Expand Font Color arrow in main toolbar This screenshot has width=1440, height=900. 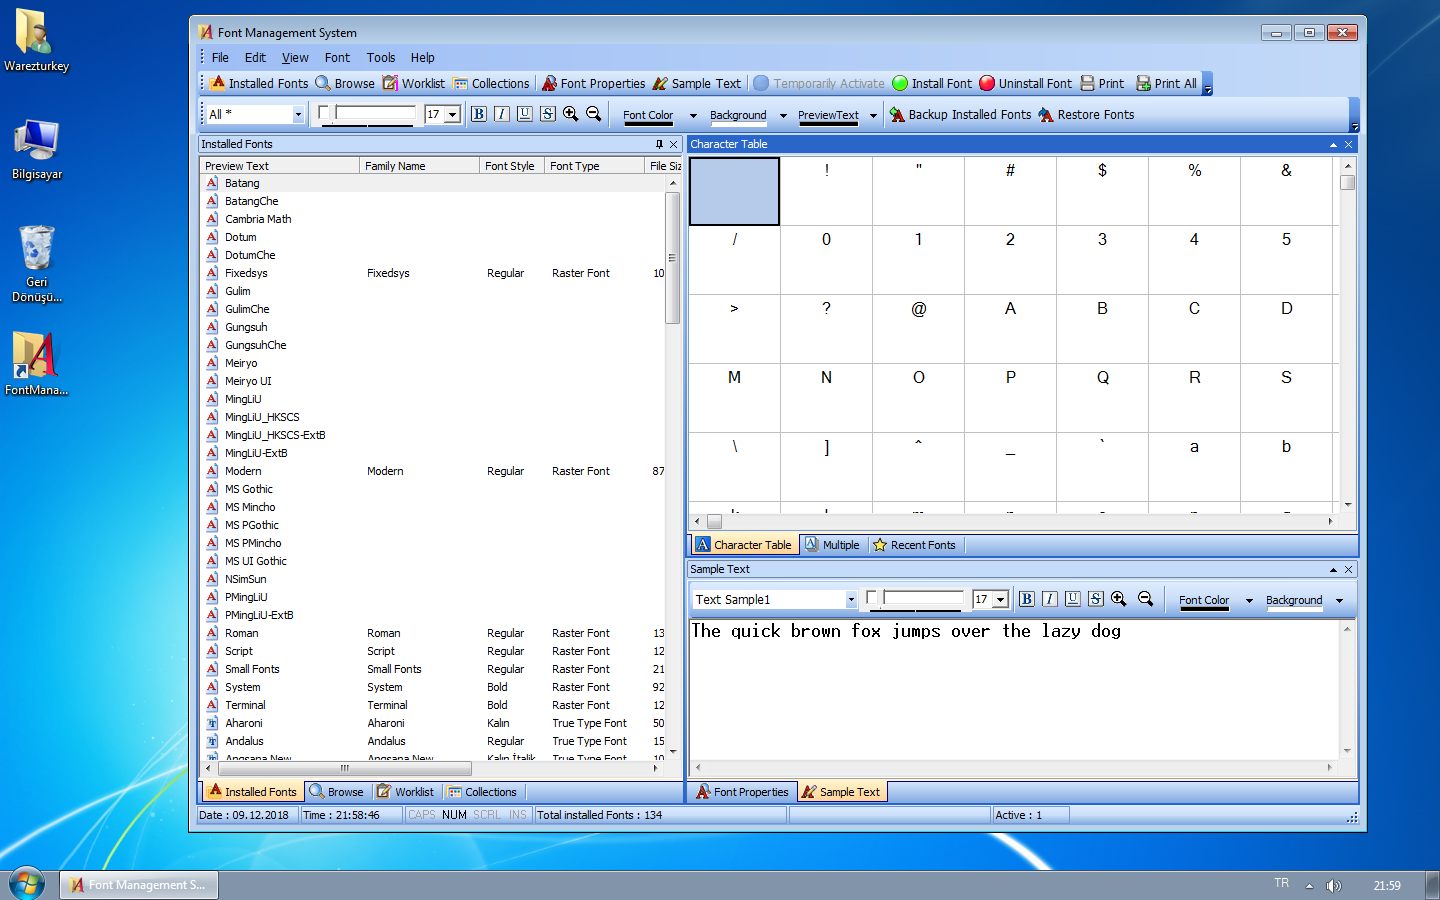pos(693,116)
